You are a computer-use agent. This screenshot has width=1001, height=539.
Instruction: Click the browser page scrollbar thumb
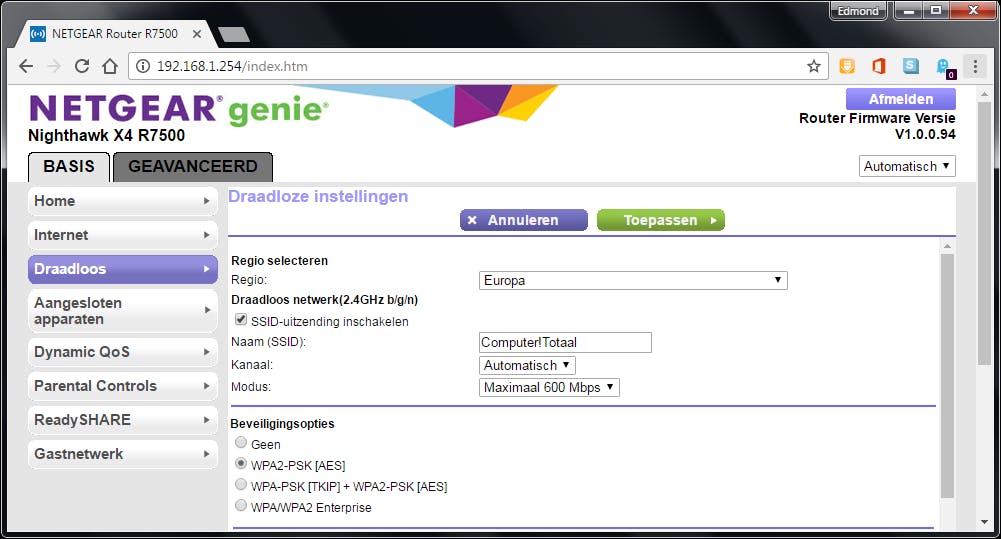pos(984,233)
